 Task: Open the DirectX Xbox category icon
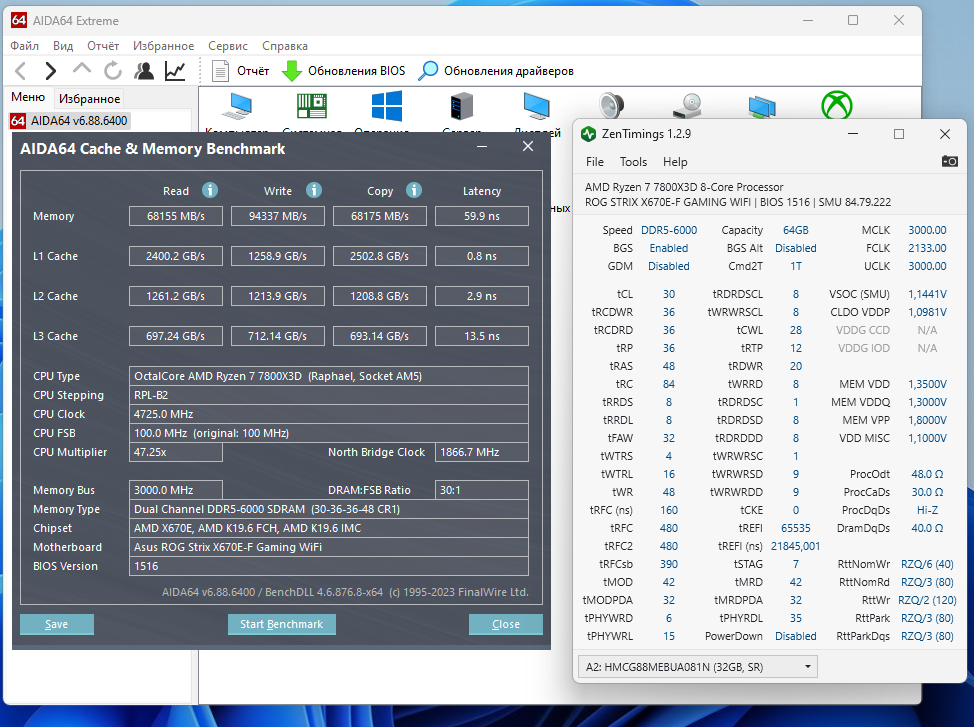(837, 105)
